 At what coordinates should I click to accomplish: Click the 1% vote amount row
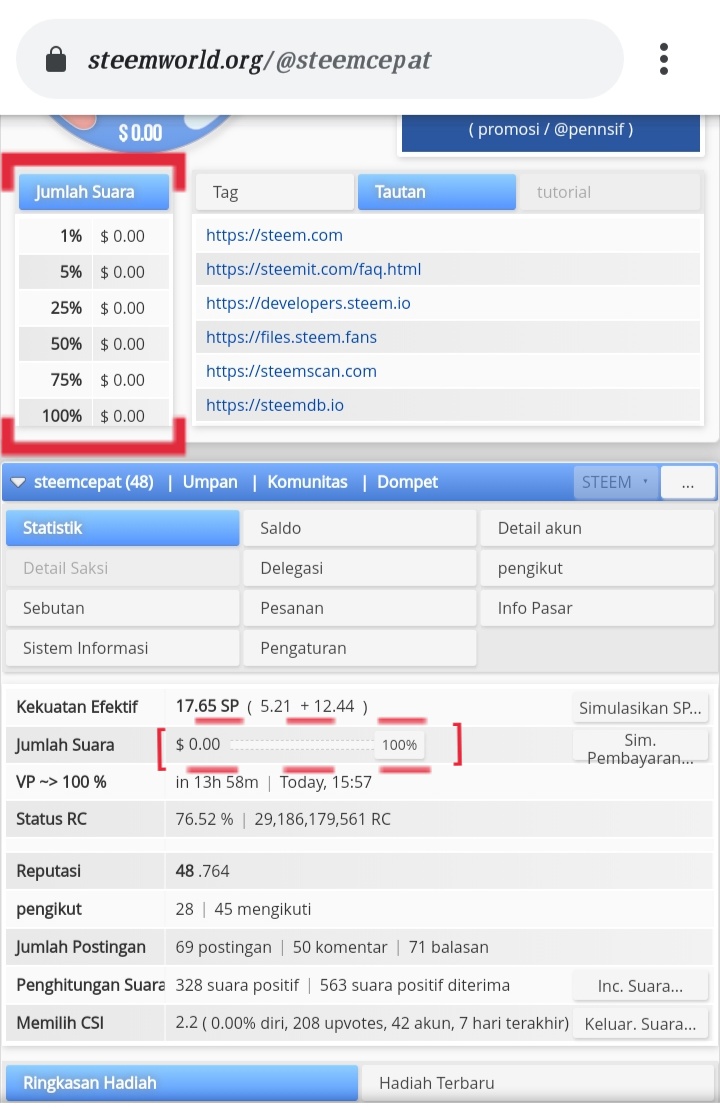[94, 236]
